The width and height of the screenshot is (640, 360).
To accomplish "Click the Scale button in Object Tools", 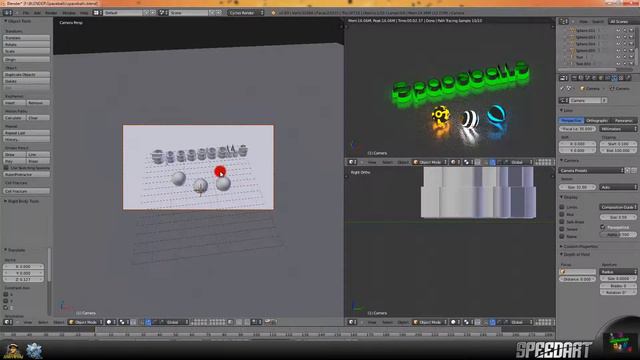I will pyautogui.click(x=27, y=51).
